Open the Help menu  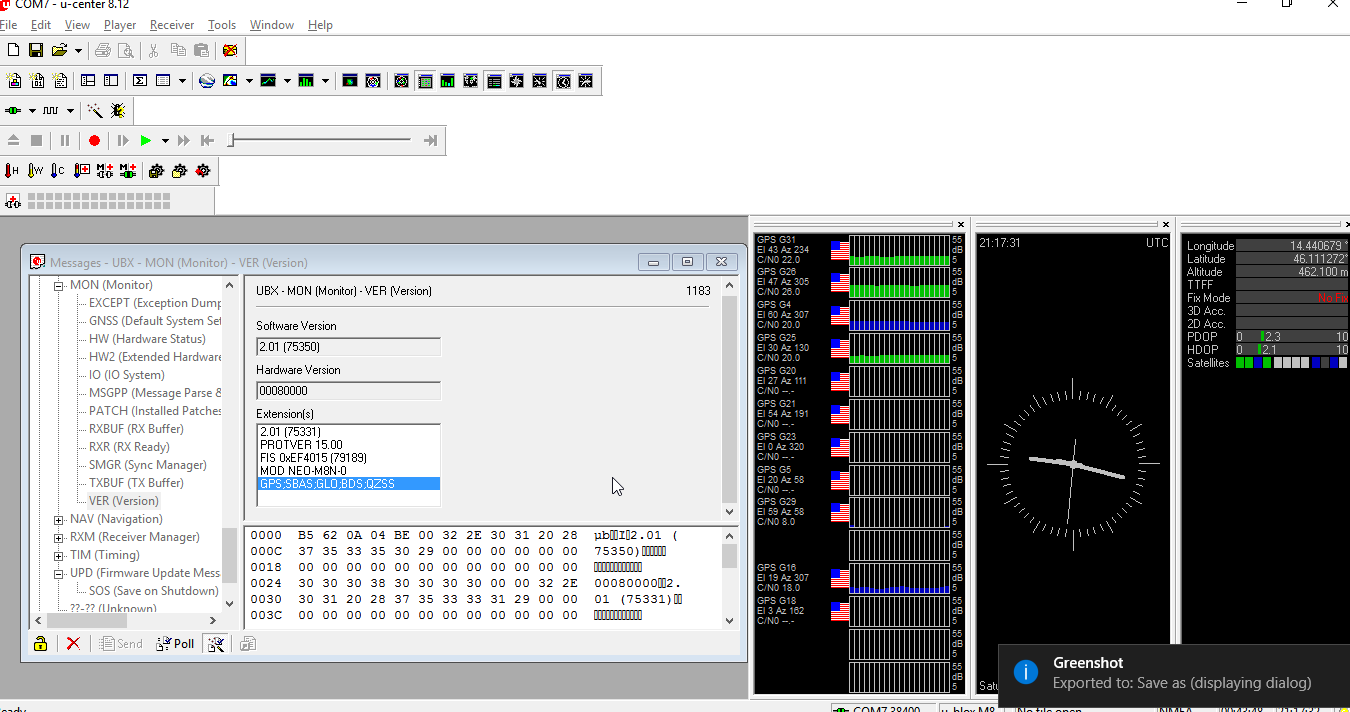[320, 25]
